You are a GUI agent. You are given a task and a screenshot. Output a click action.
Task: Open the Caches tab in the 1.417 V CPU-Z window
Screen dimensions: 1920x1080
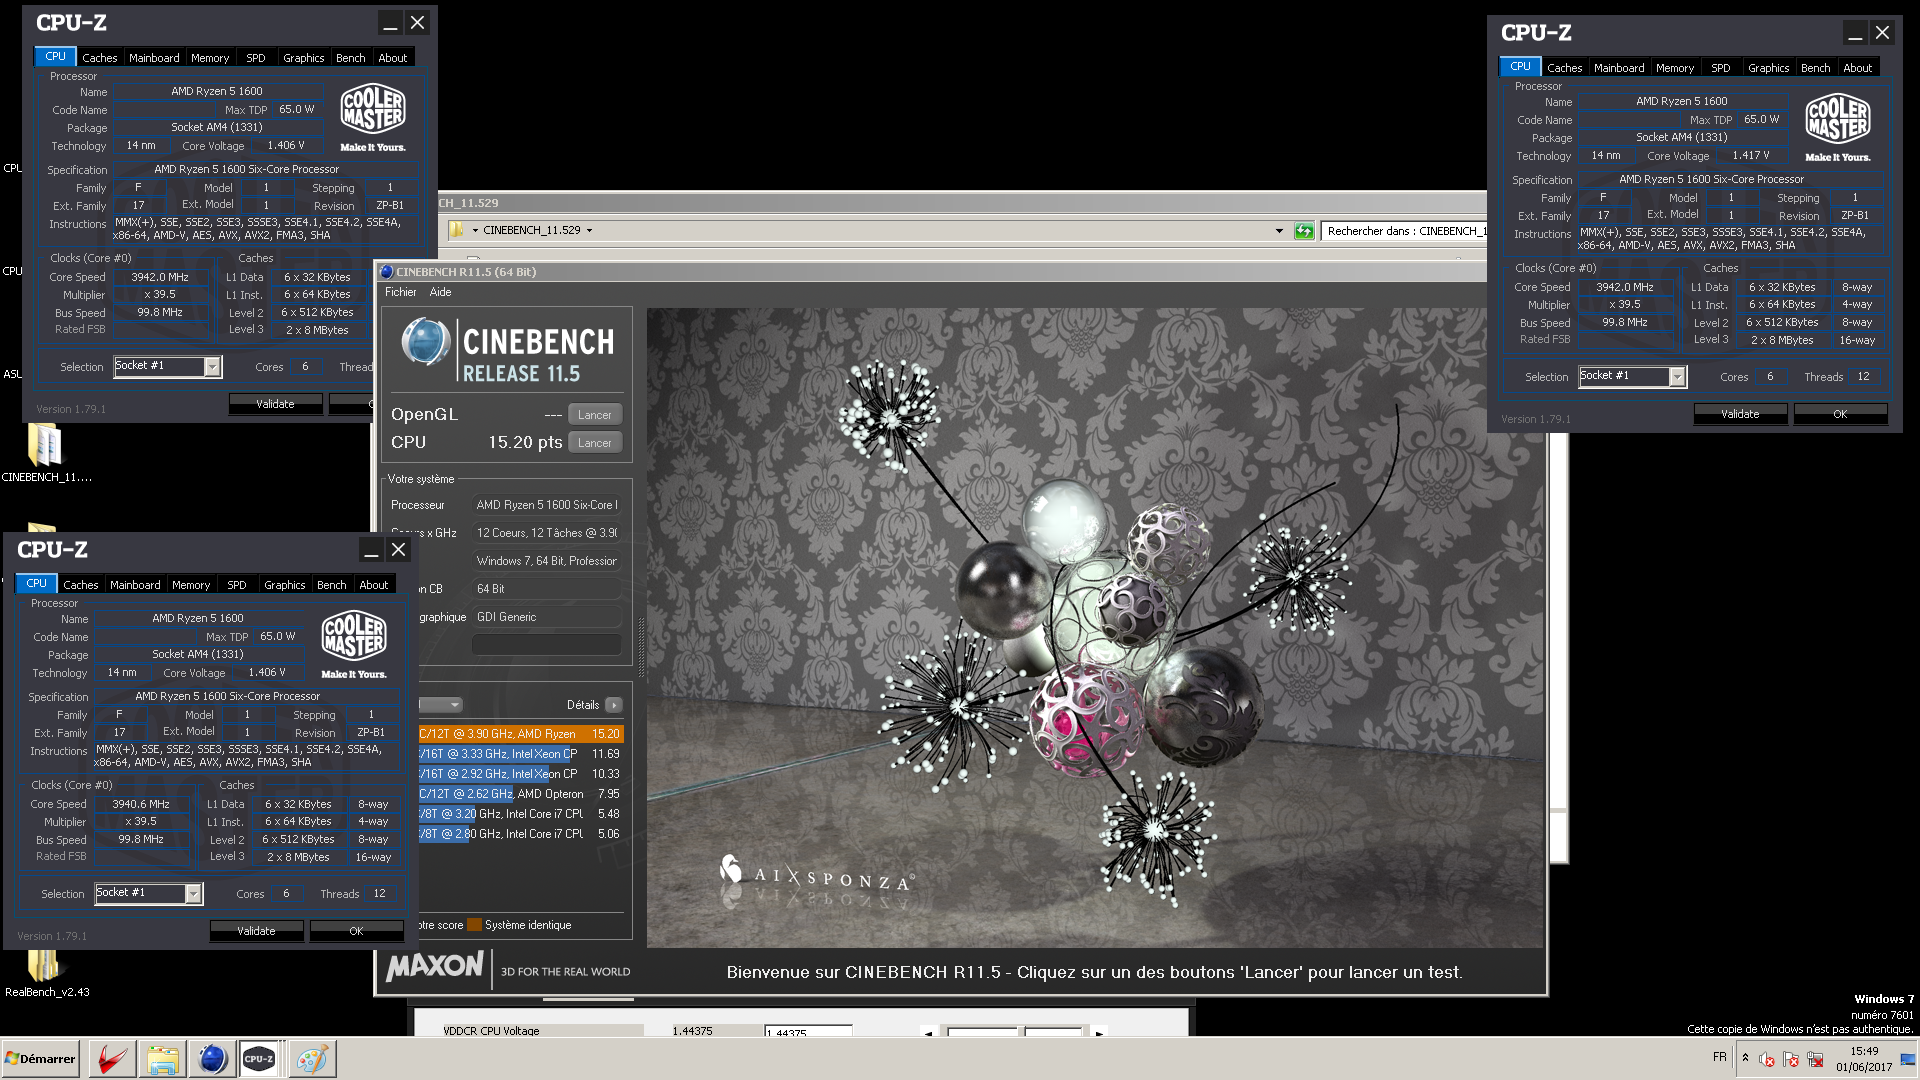tap(1564, 68)
